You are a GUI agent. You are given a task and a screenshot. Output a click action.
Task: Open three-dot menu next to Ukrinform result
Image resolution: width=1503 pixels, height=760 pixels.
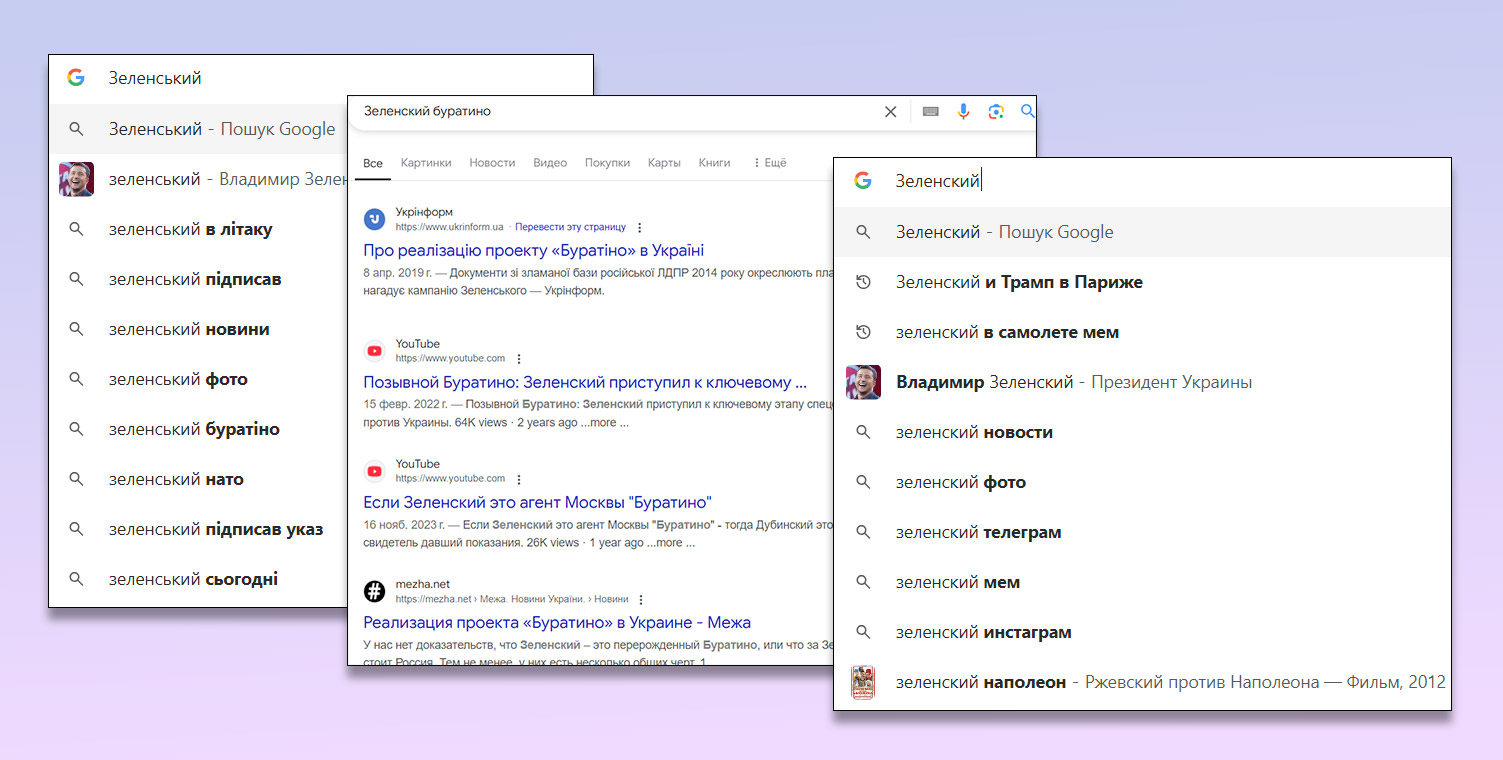640,228
